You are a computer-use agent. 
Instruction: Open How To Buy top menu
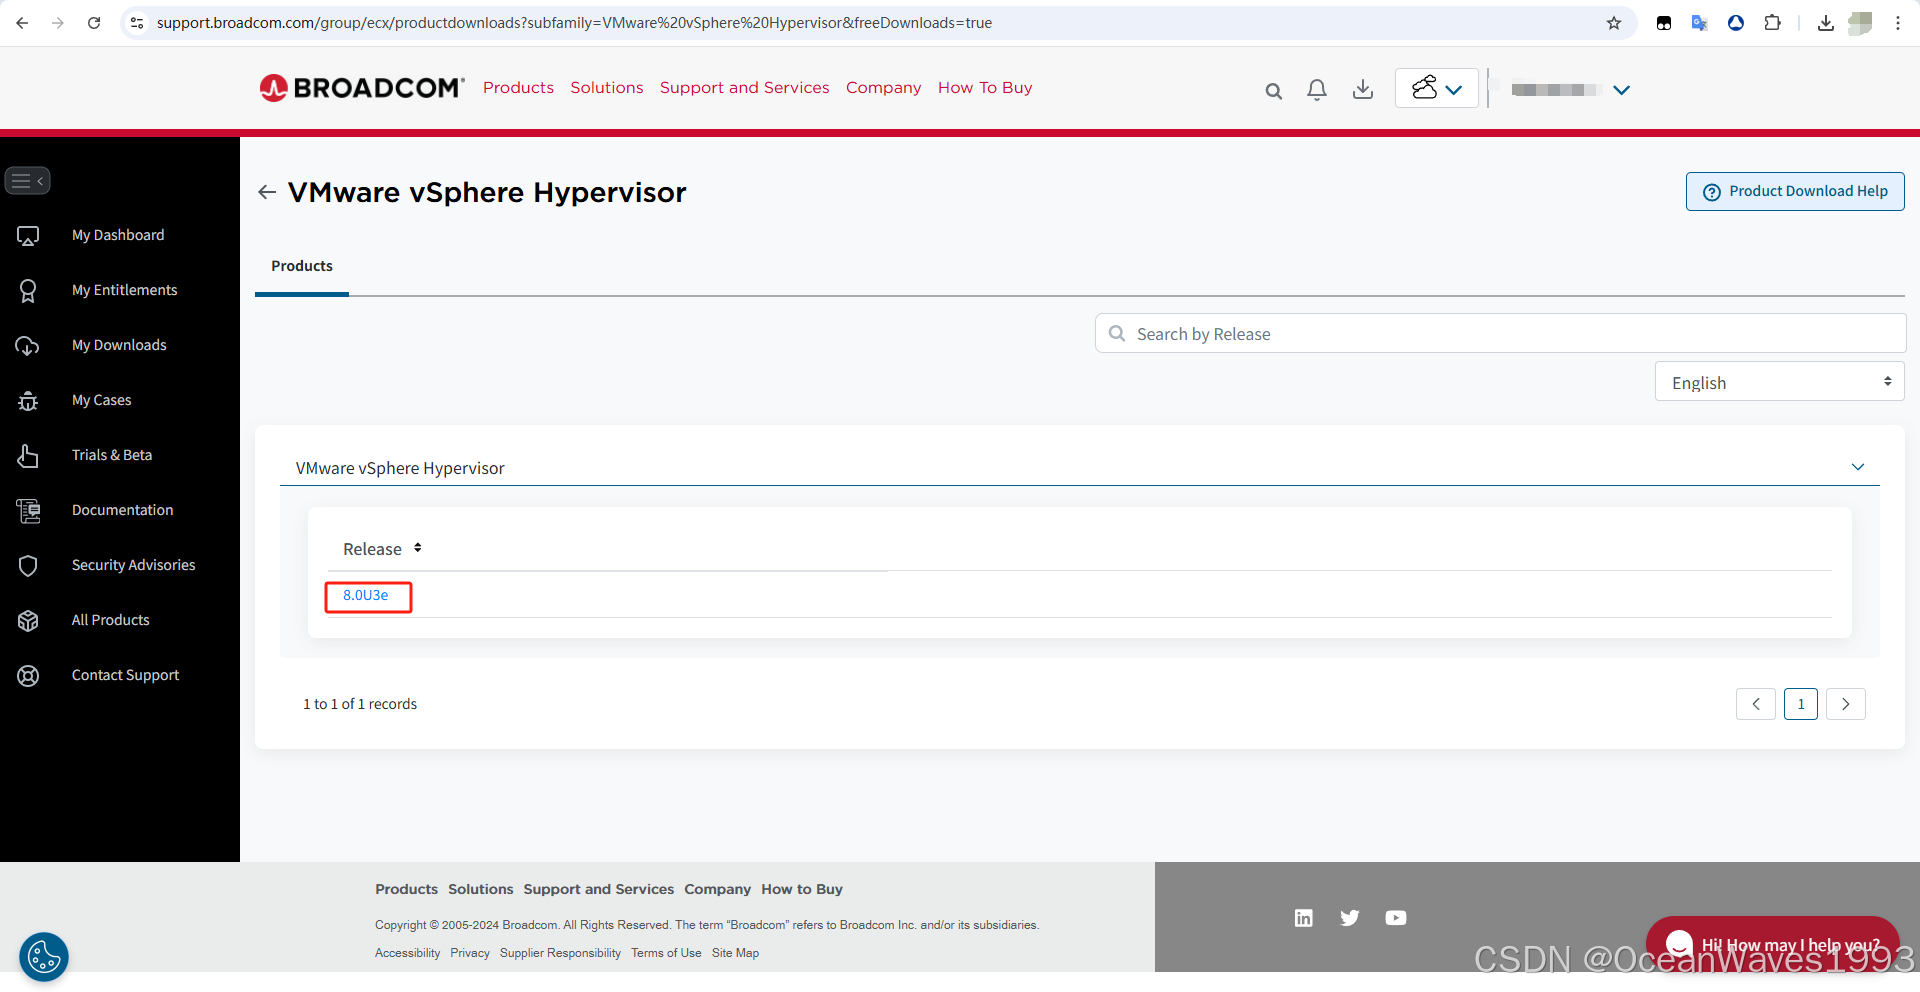985,88
